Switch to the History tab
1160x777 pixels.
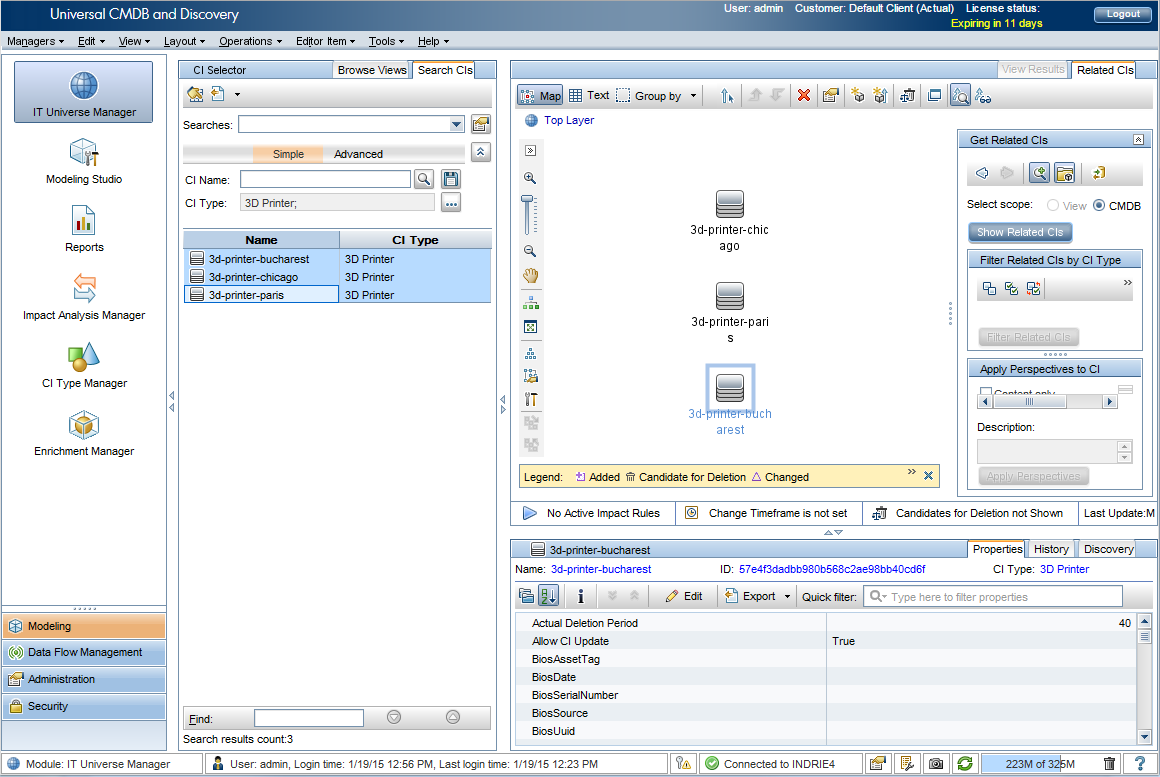click(x=1051, y=549)
